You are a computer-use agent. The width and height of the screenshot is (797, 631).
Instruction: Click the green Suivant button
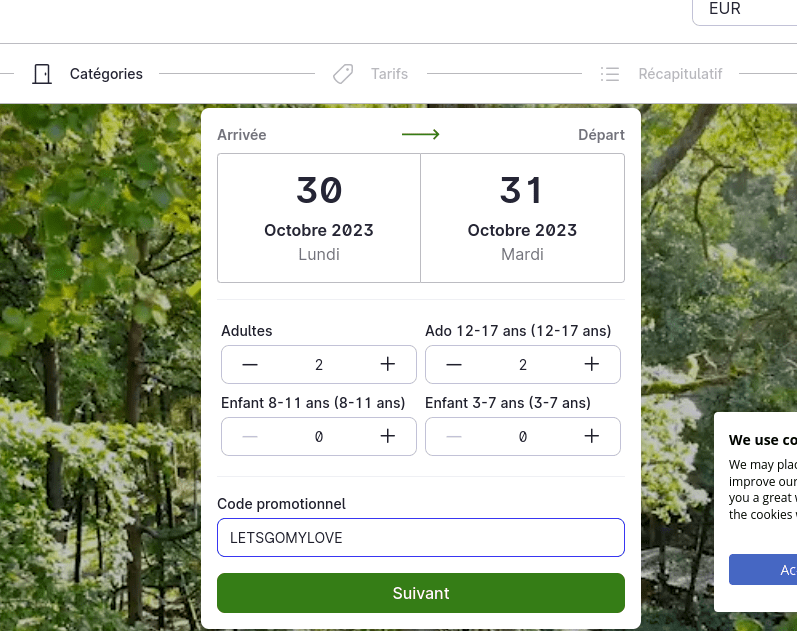421,593
